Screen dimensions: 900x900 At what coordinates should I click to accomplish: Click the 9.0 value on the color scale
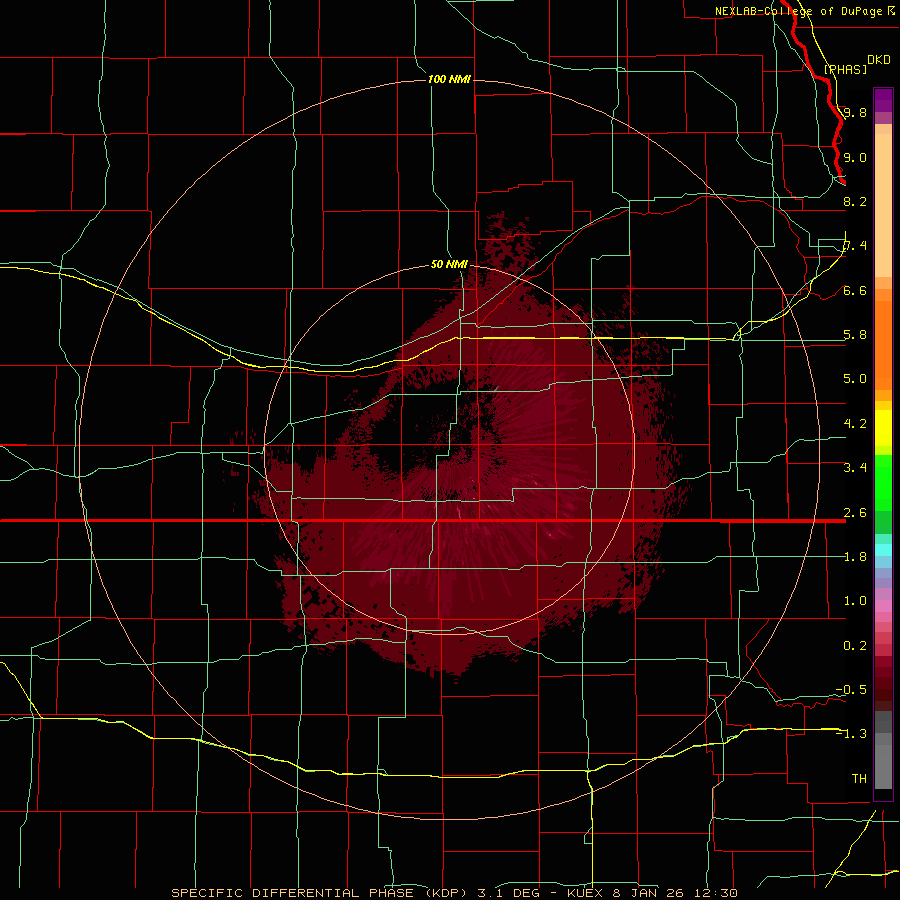point(854,157)
